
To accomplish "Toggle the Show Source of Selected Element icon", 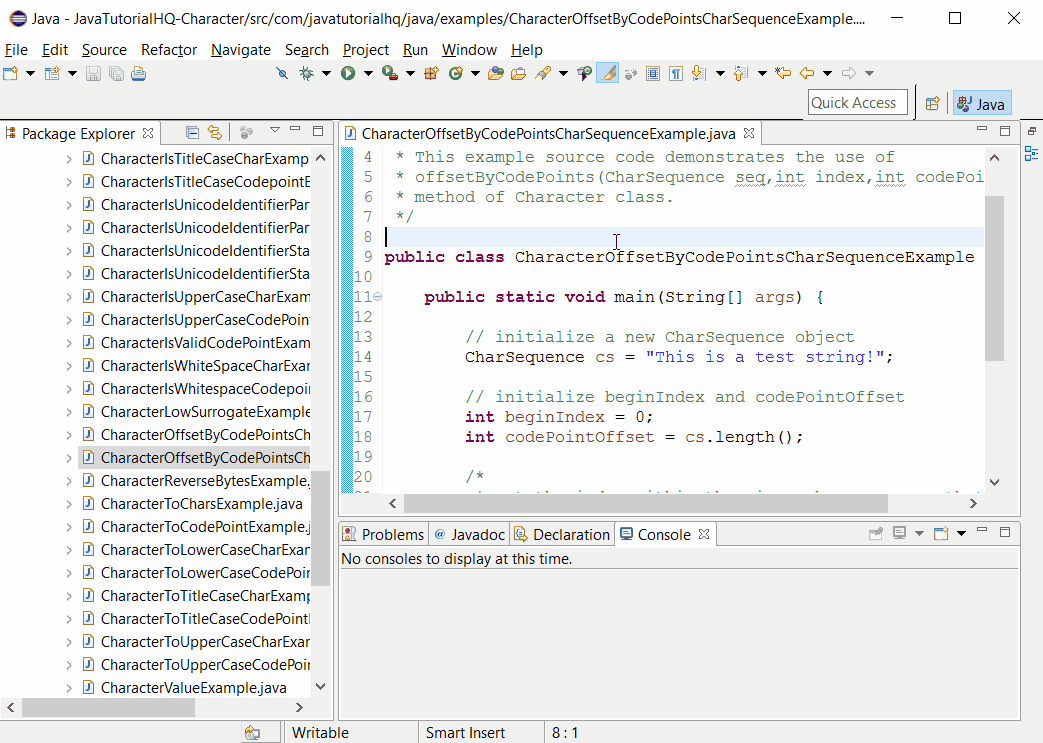I will (653, 73).
